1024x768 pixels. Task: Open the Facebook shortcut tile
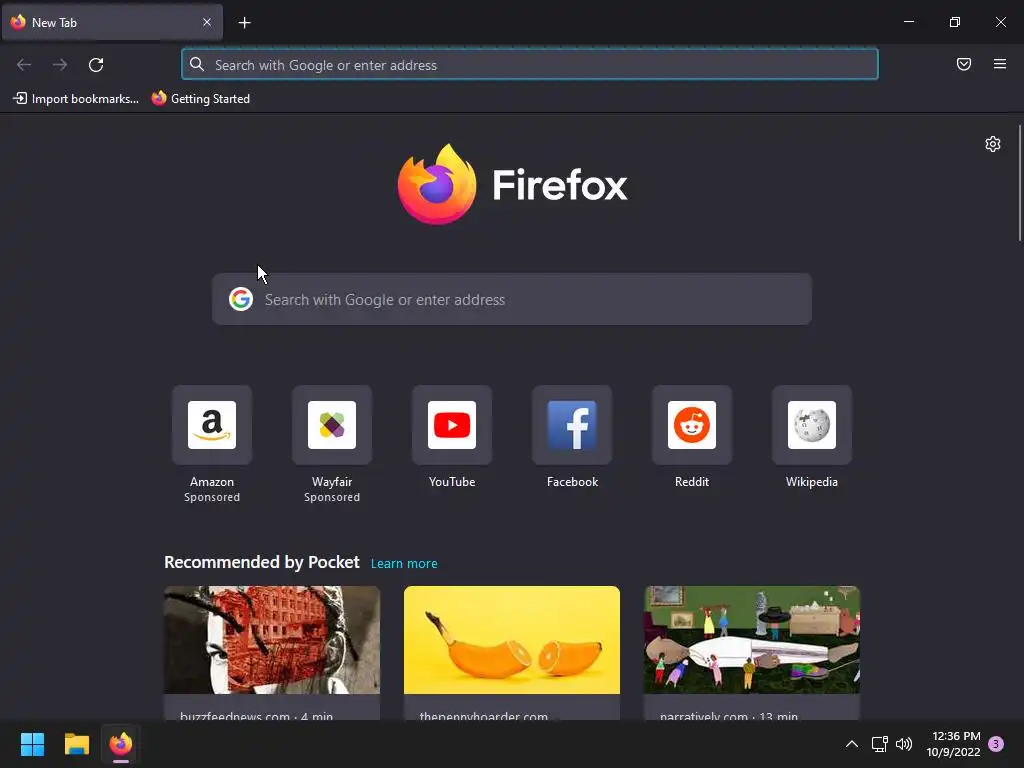[572, 425]
